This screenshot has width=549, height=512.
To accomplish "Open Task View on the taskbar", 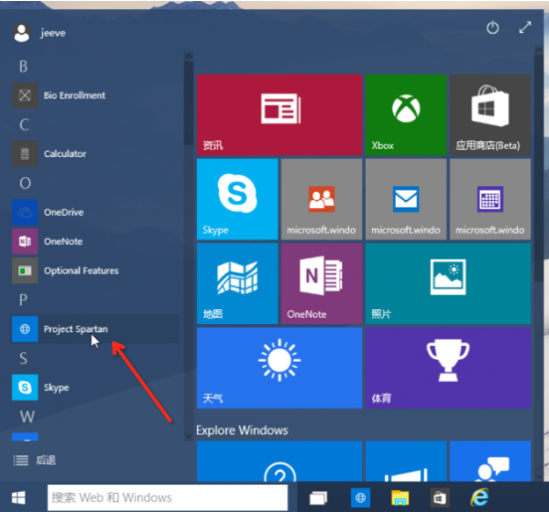I will pos(318,497).
